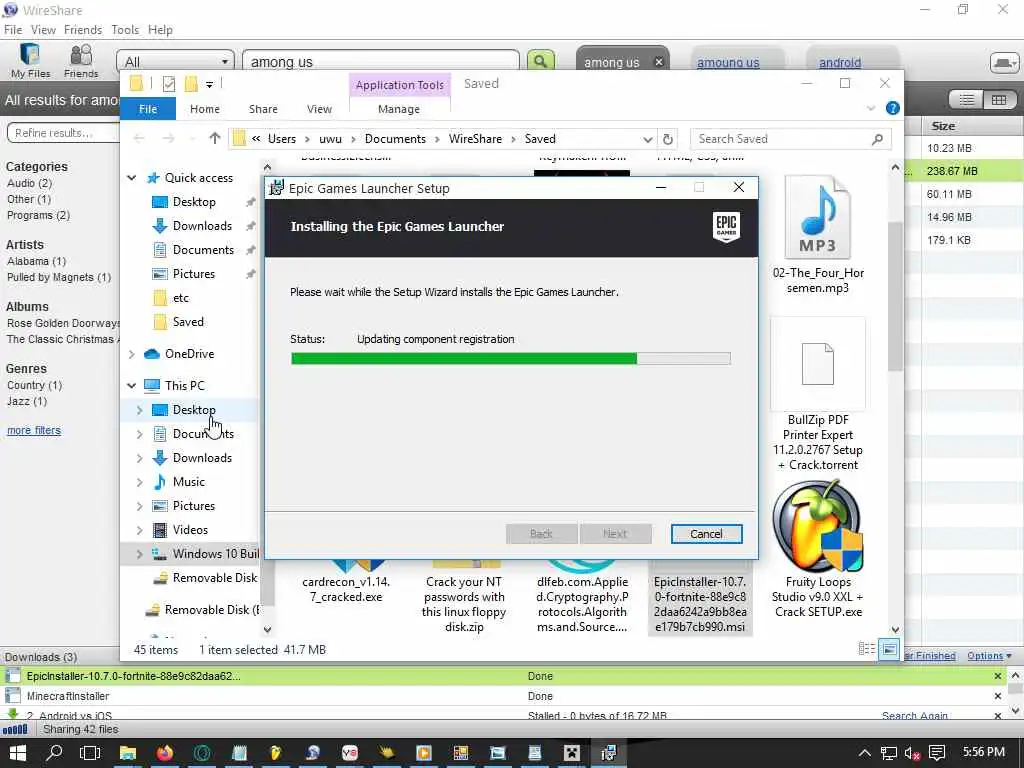This screenshot has width=1024, height=768.
Task: Switch WireShare results to list view
Action: click(x=967, y=100)
